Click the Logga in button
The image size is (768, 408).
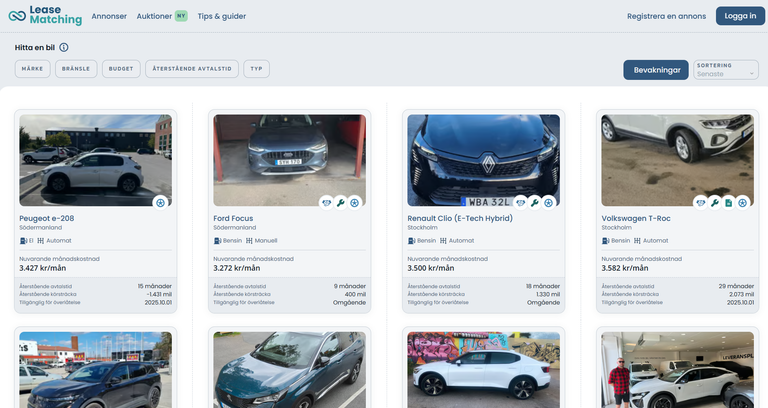pyautogui.click(x=740, y=16)
